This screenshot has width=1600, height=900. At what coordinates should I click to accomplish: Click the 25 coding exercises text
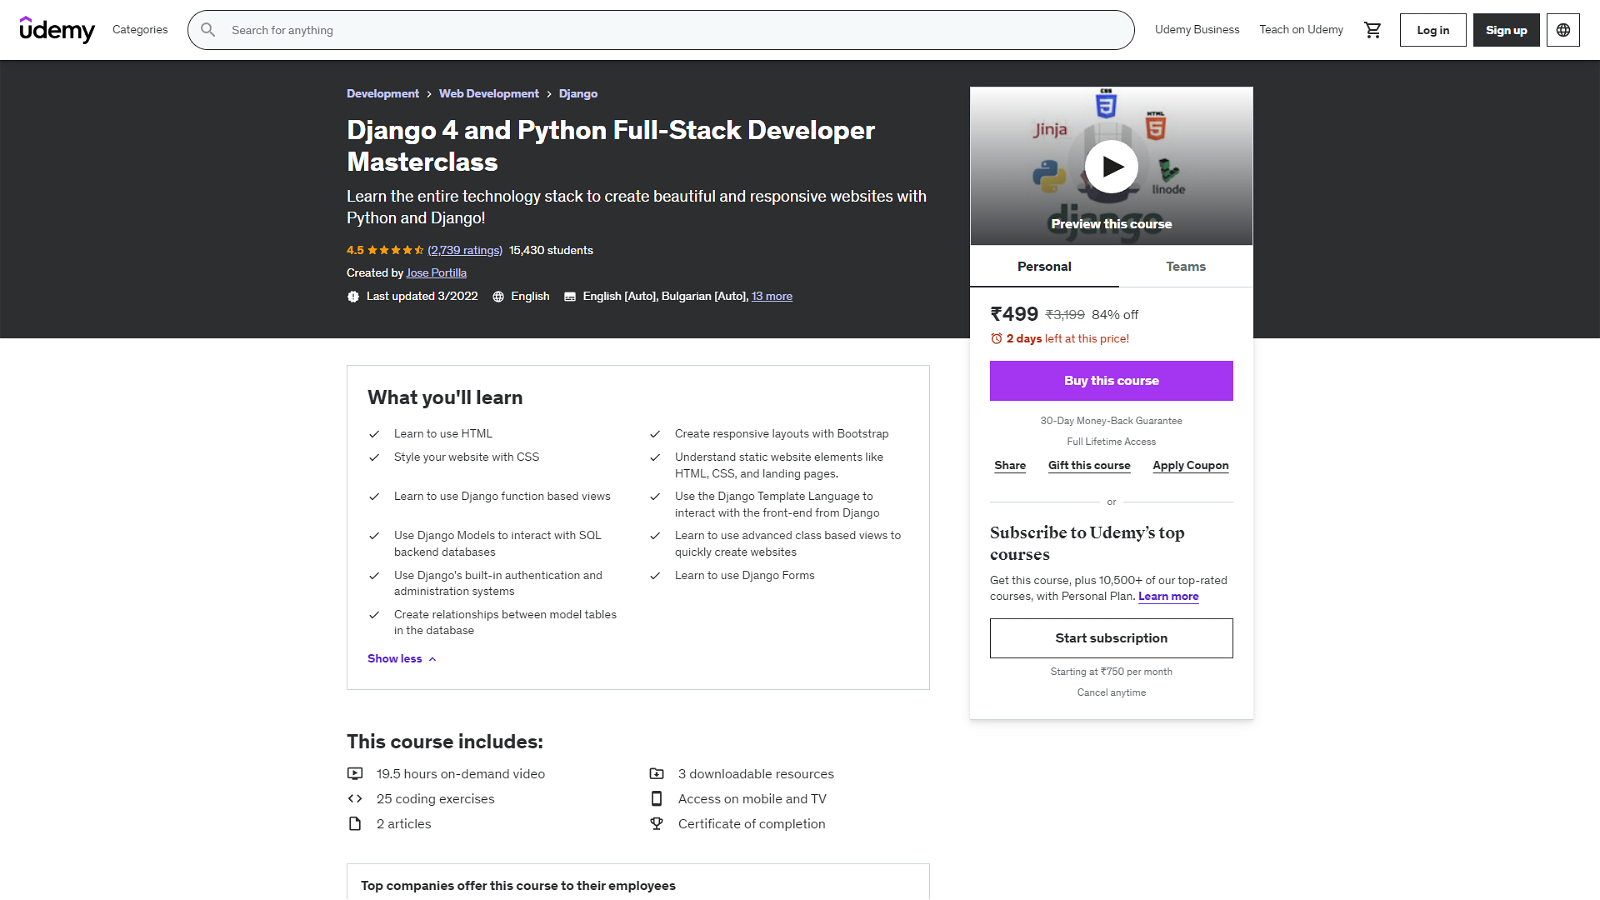pos(435,799)
